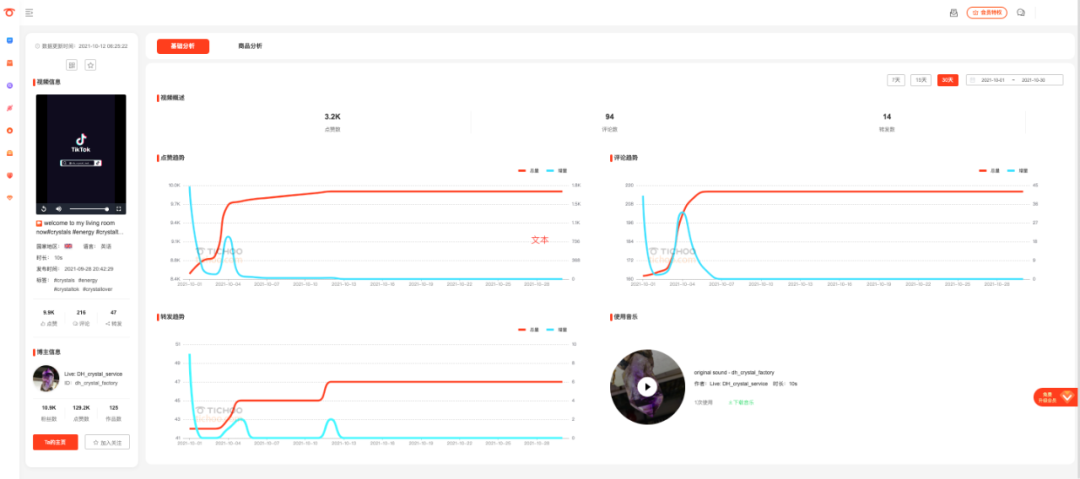Select the 15天 time range

(x=921, y=80)
